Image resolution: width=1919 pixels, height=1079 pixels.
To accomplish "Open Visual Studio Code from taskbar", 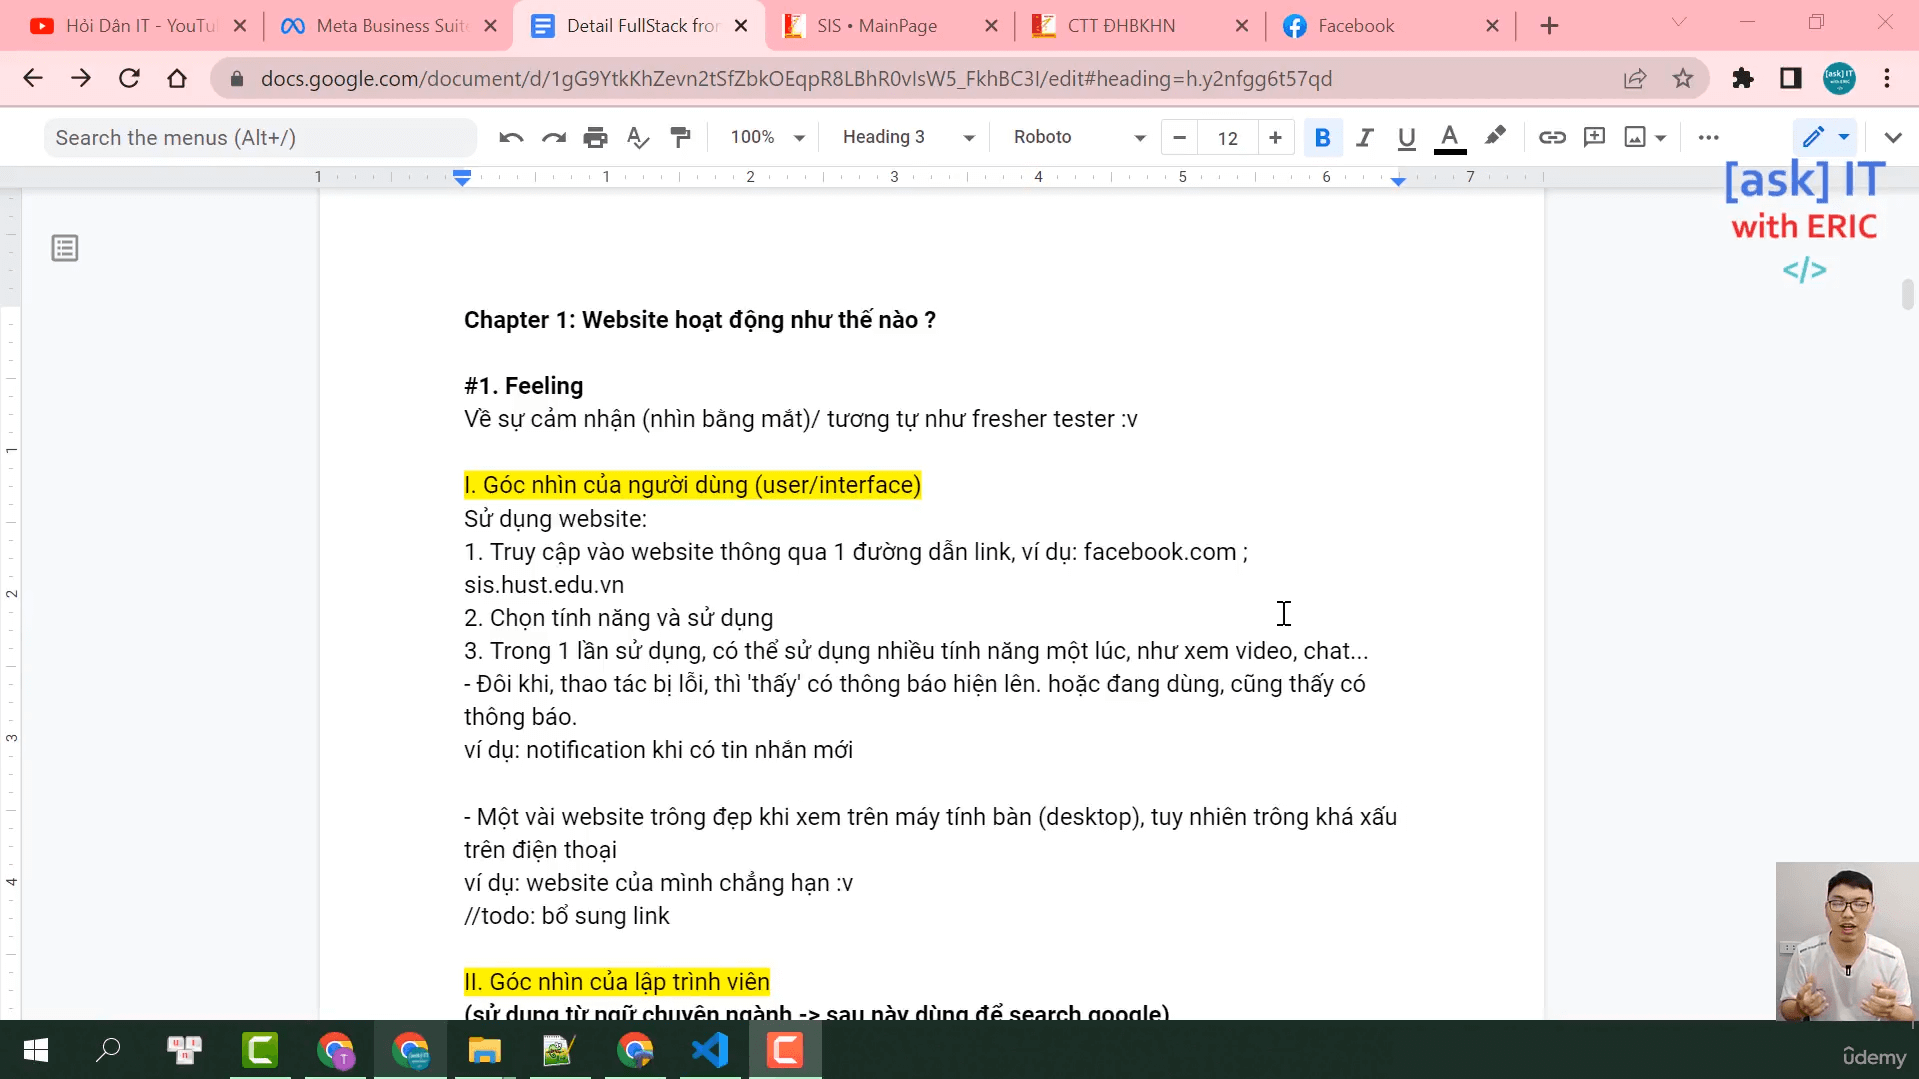I will pos(710,1050).
